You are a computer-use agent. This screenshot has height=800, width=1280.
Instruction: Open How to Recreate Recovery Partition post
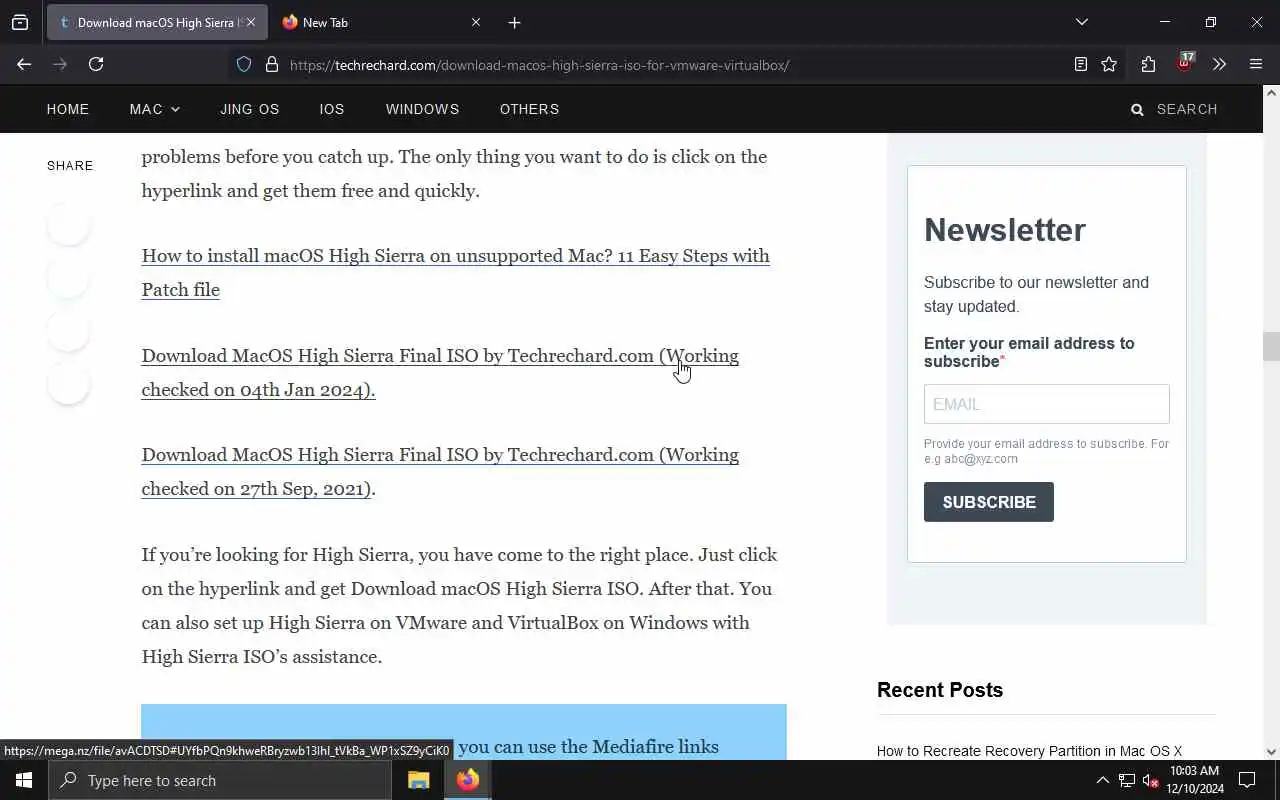coord(1029,751)
